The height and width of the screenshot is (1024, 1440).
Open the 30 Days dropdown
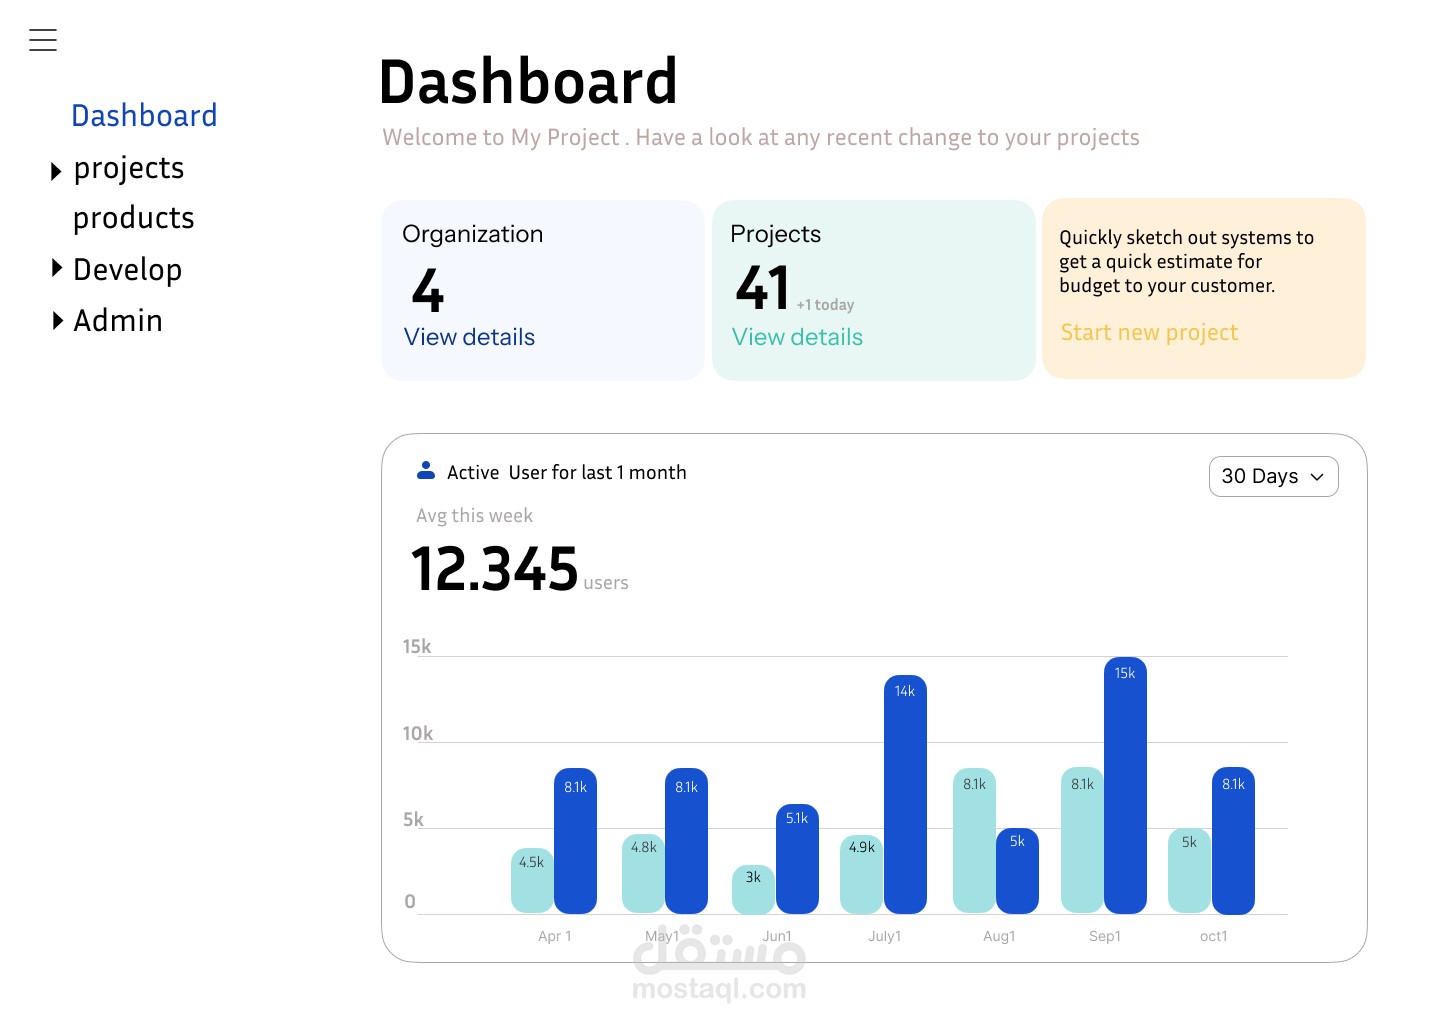coord(1273,477)
